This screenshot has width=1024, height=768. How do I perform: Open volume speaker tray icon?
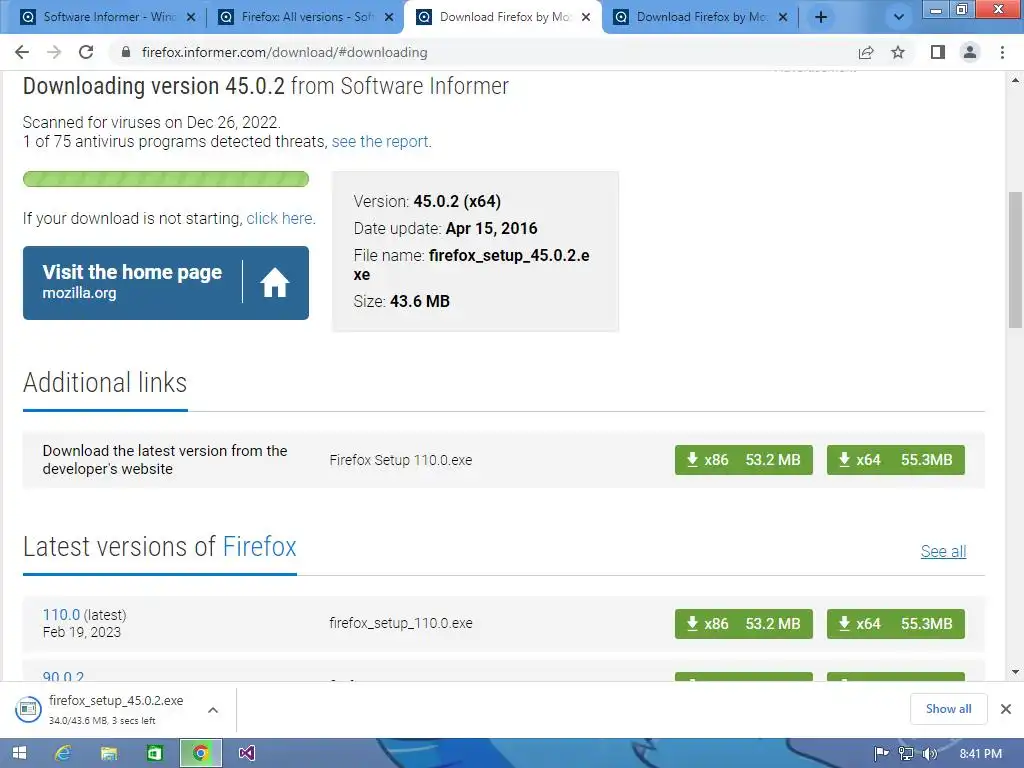[929, 754]
